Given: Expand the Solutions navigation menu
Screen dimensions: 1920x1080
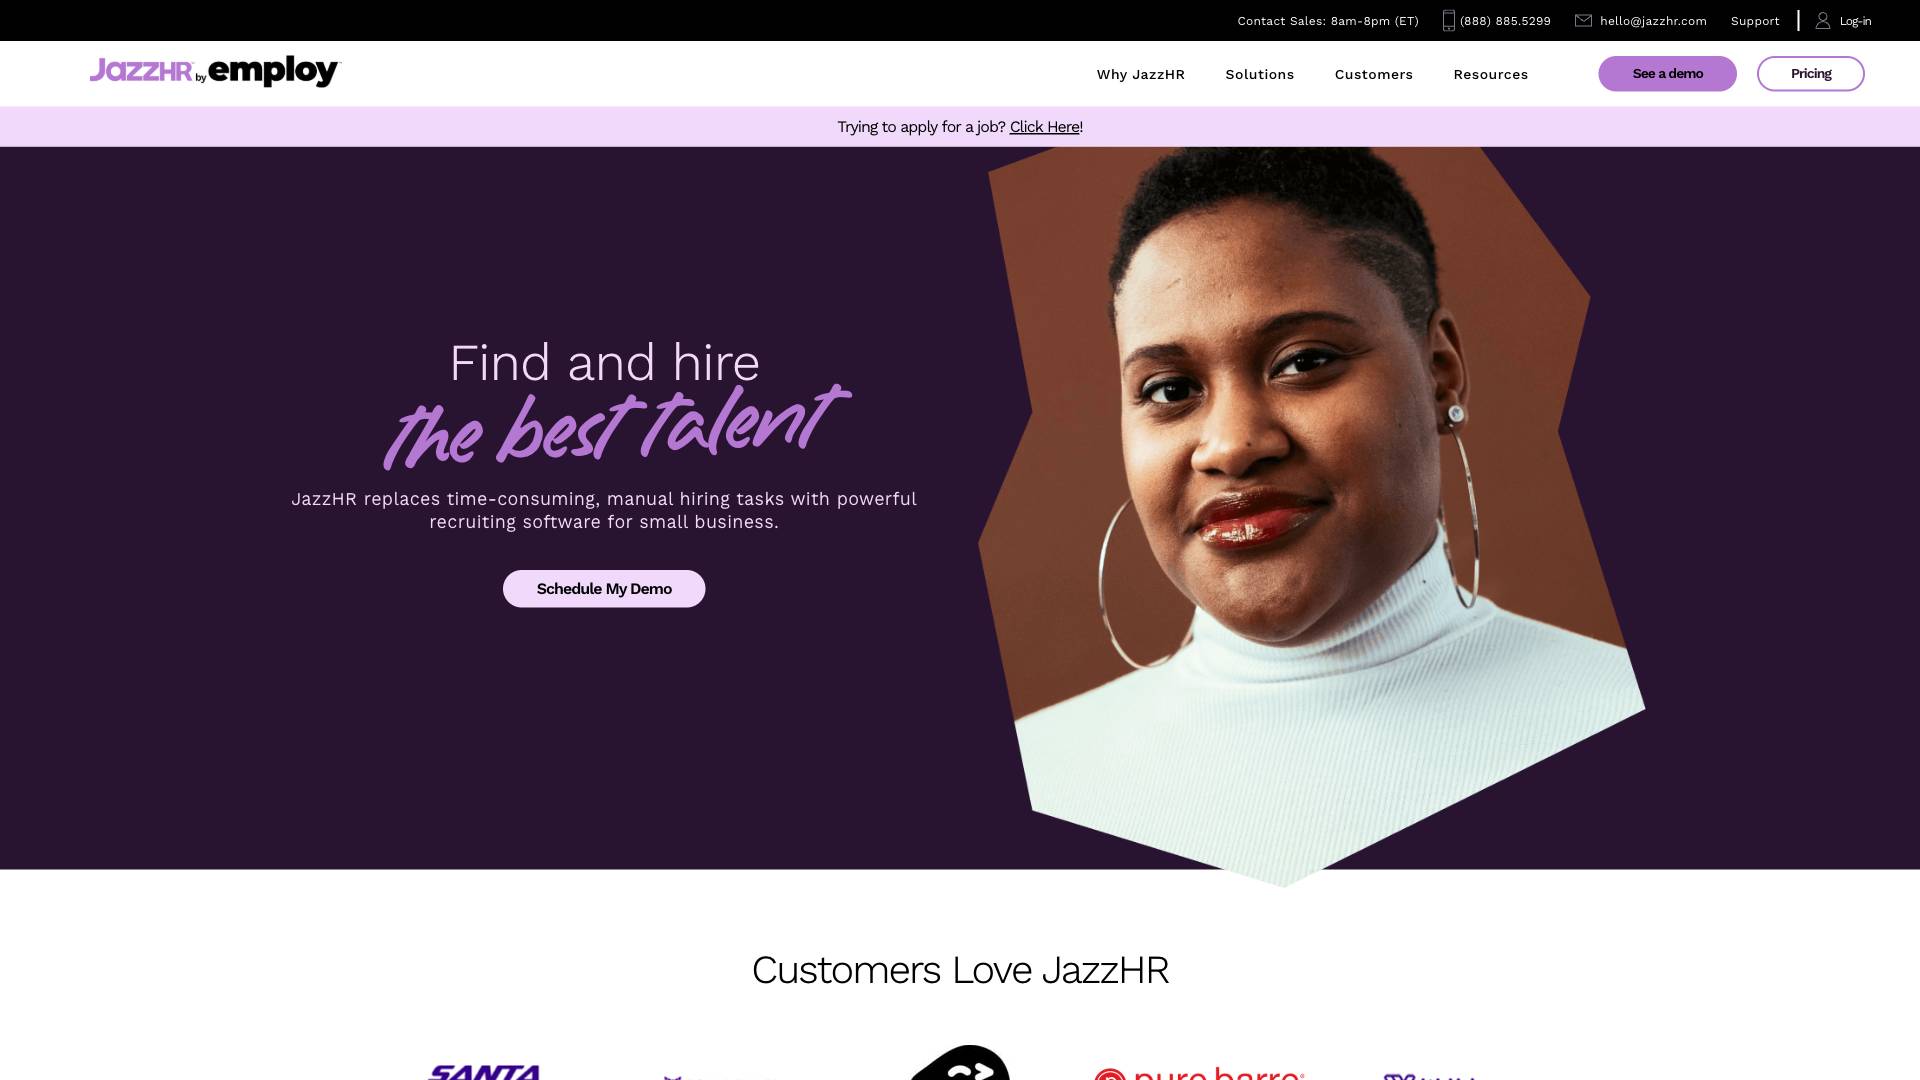Looking at the screenshot, I should click(1259, 75).
